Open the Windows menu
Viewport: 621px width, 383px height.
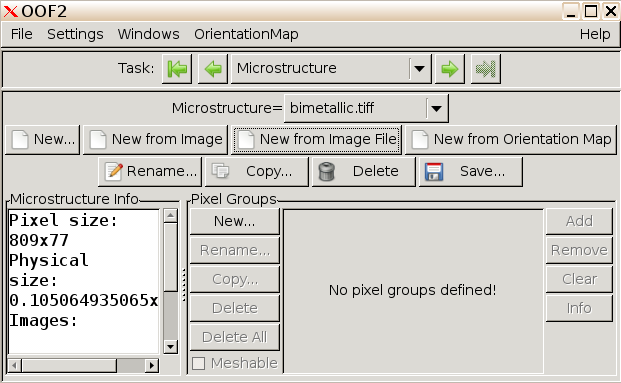coord(149,34)
